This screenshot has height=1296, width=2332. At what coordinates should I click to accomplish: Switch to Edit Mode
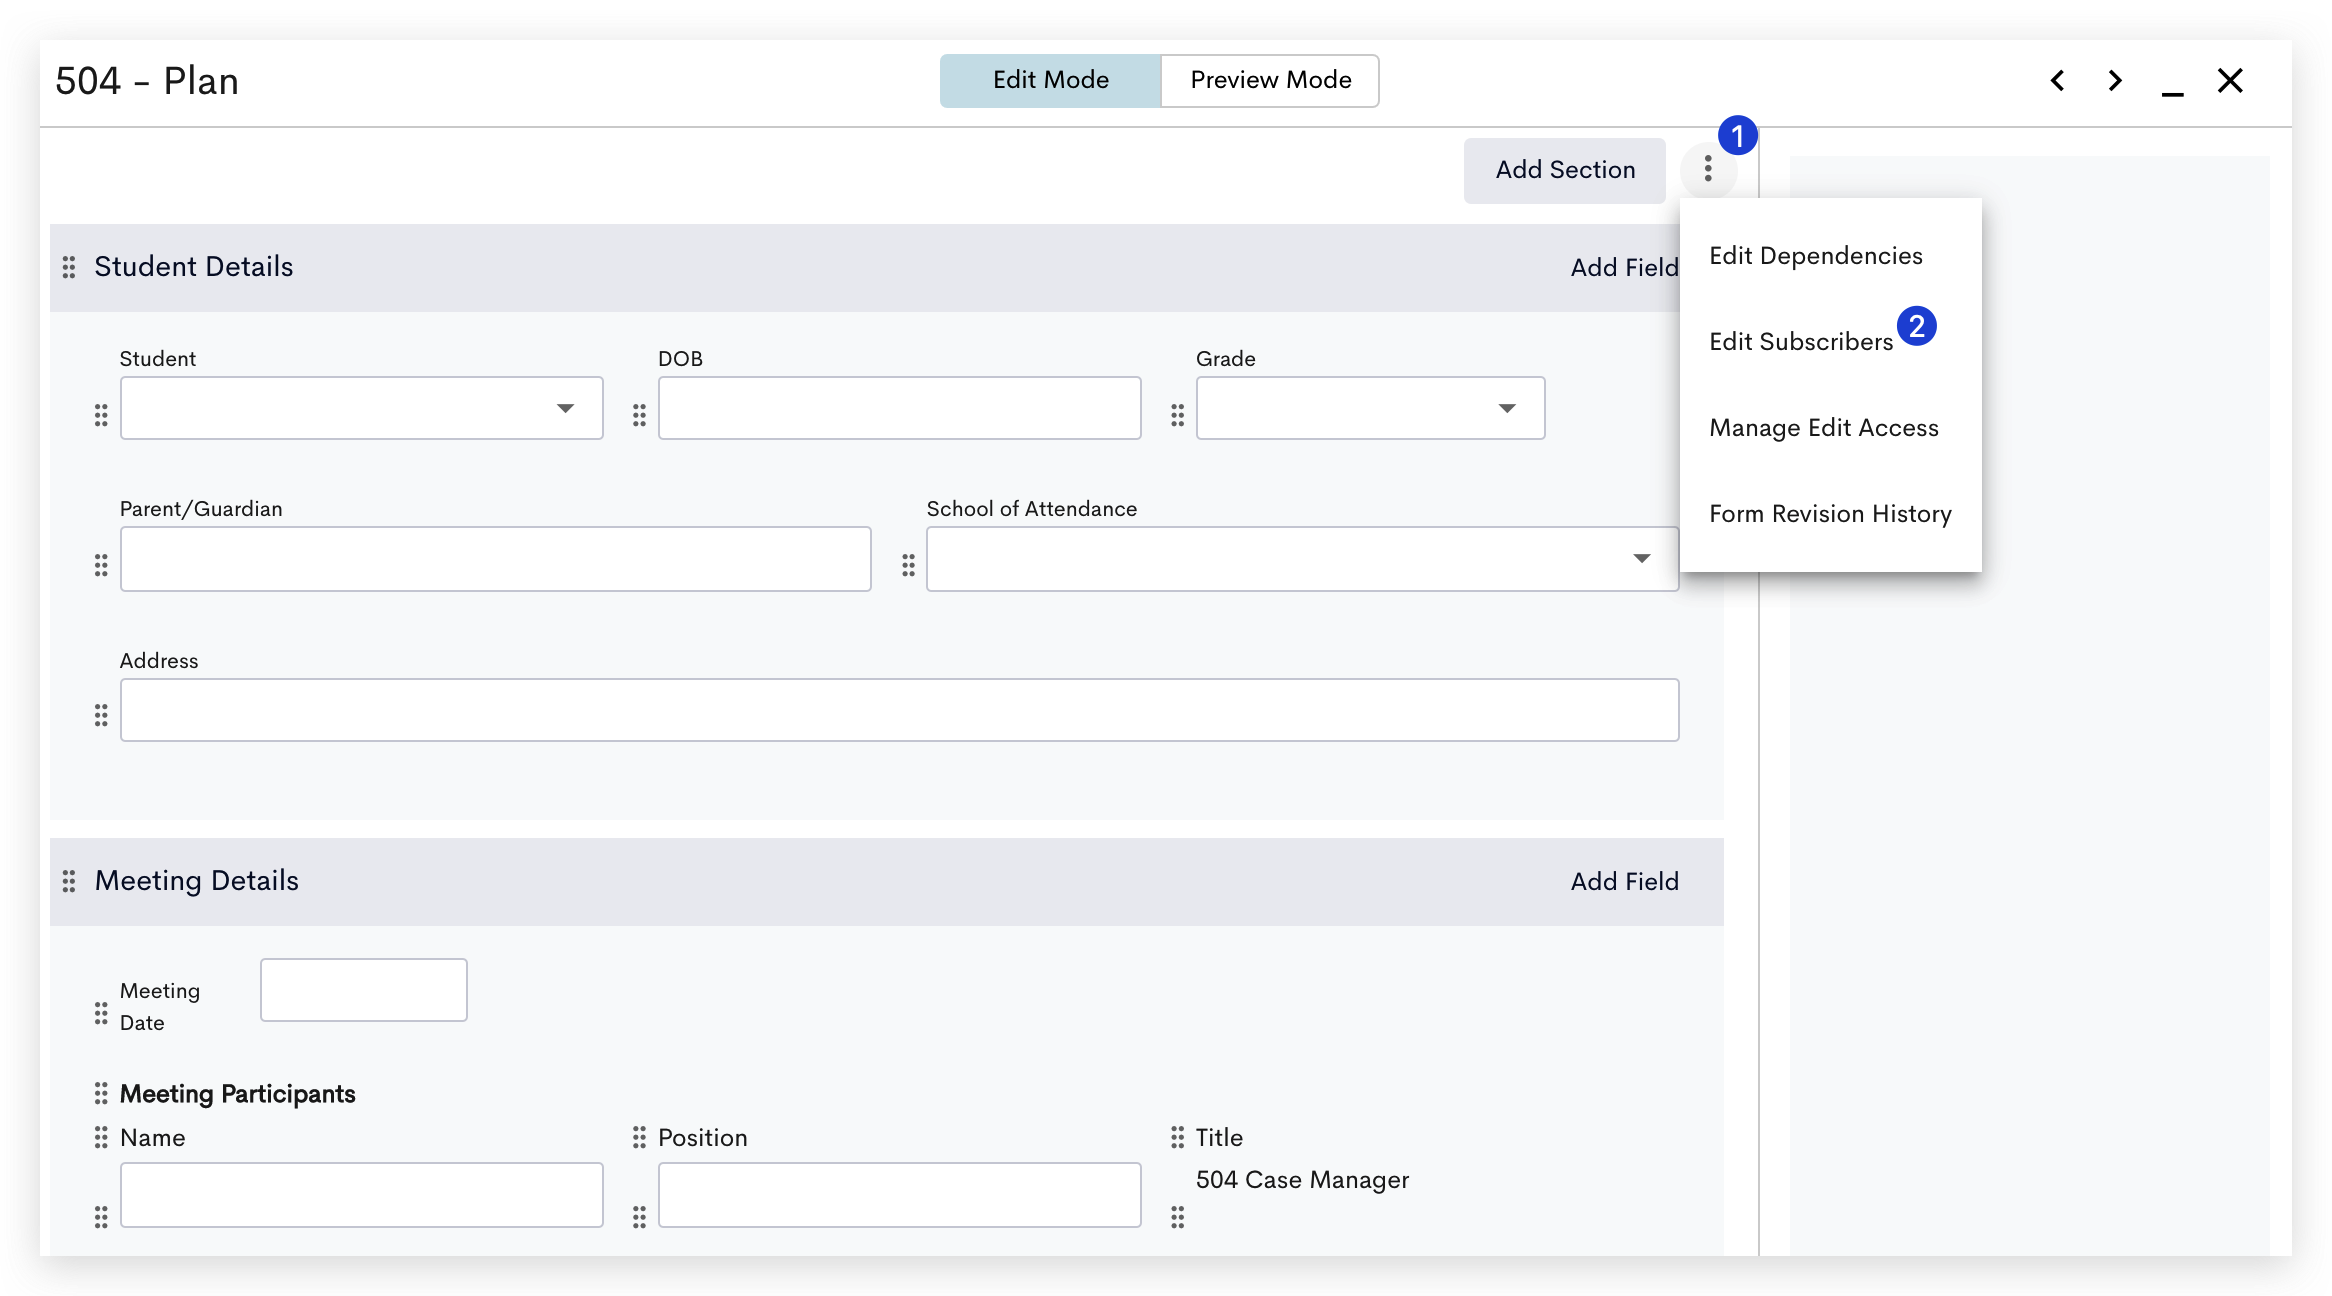(x=1050, y=80)
